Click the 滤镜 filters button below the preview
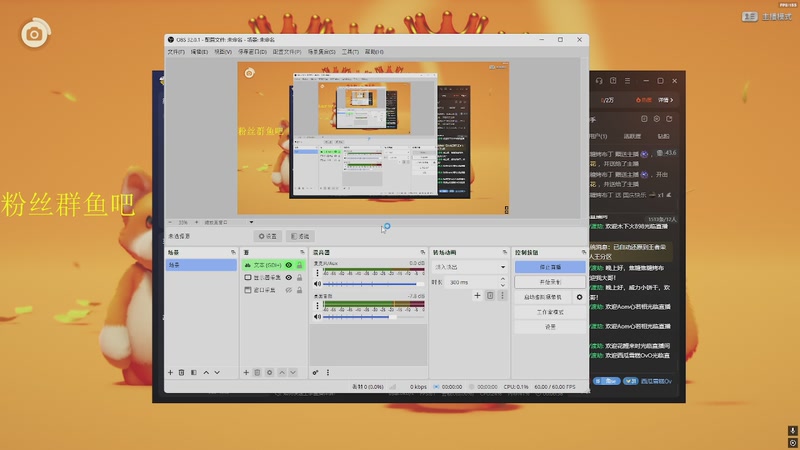The image size is (800, 450). (300, 236)
